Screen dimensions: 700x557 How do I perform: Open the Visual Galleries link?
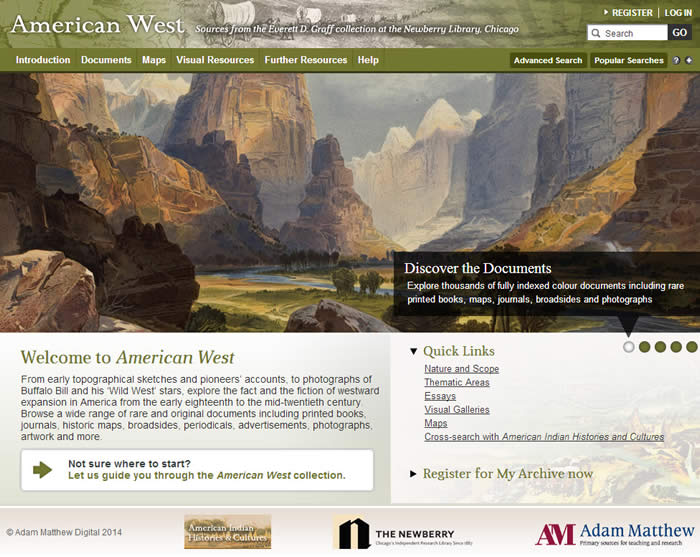[457, 409]
